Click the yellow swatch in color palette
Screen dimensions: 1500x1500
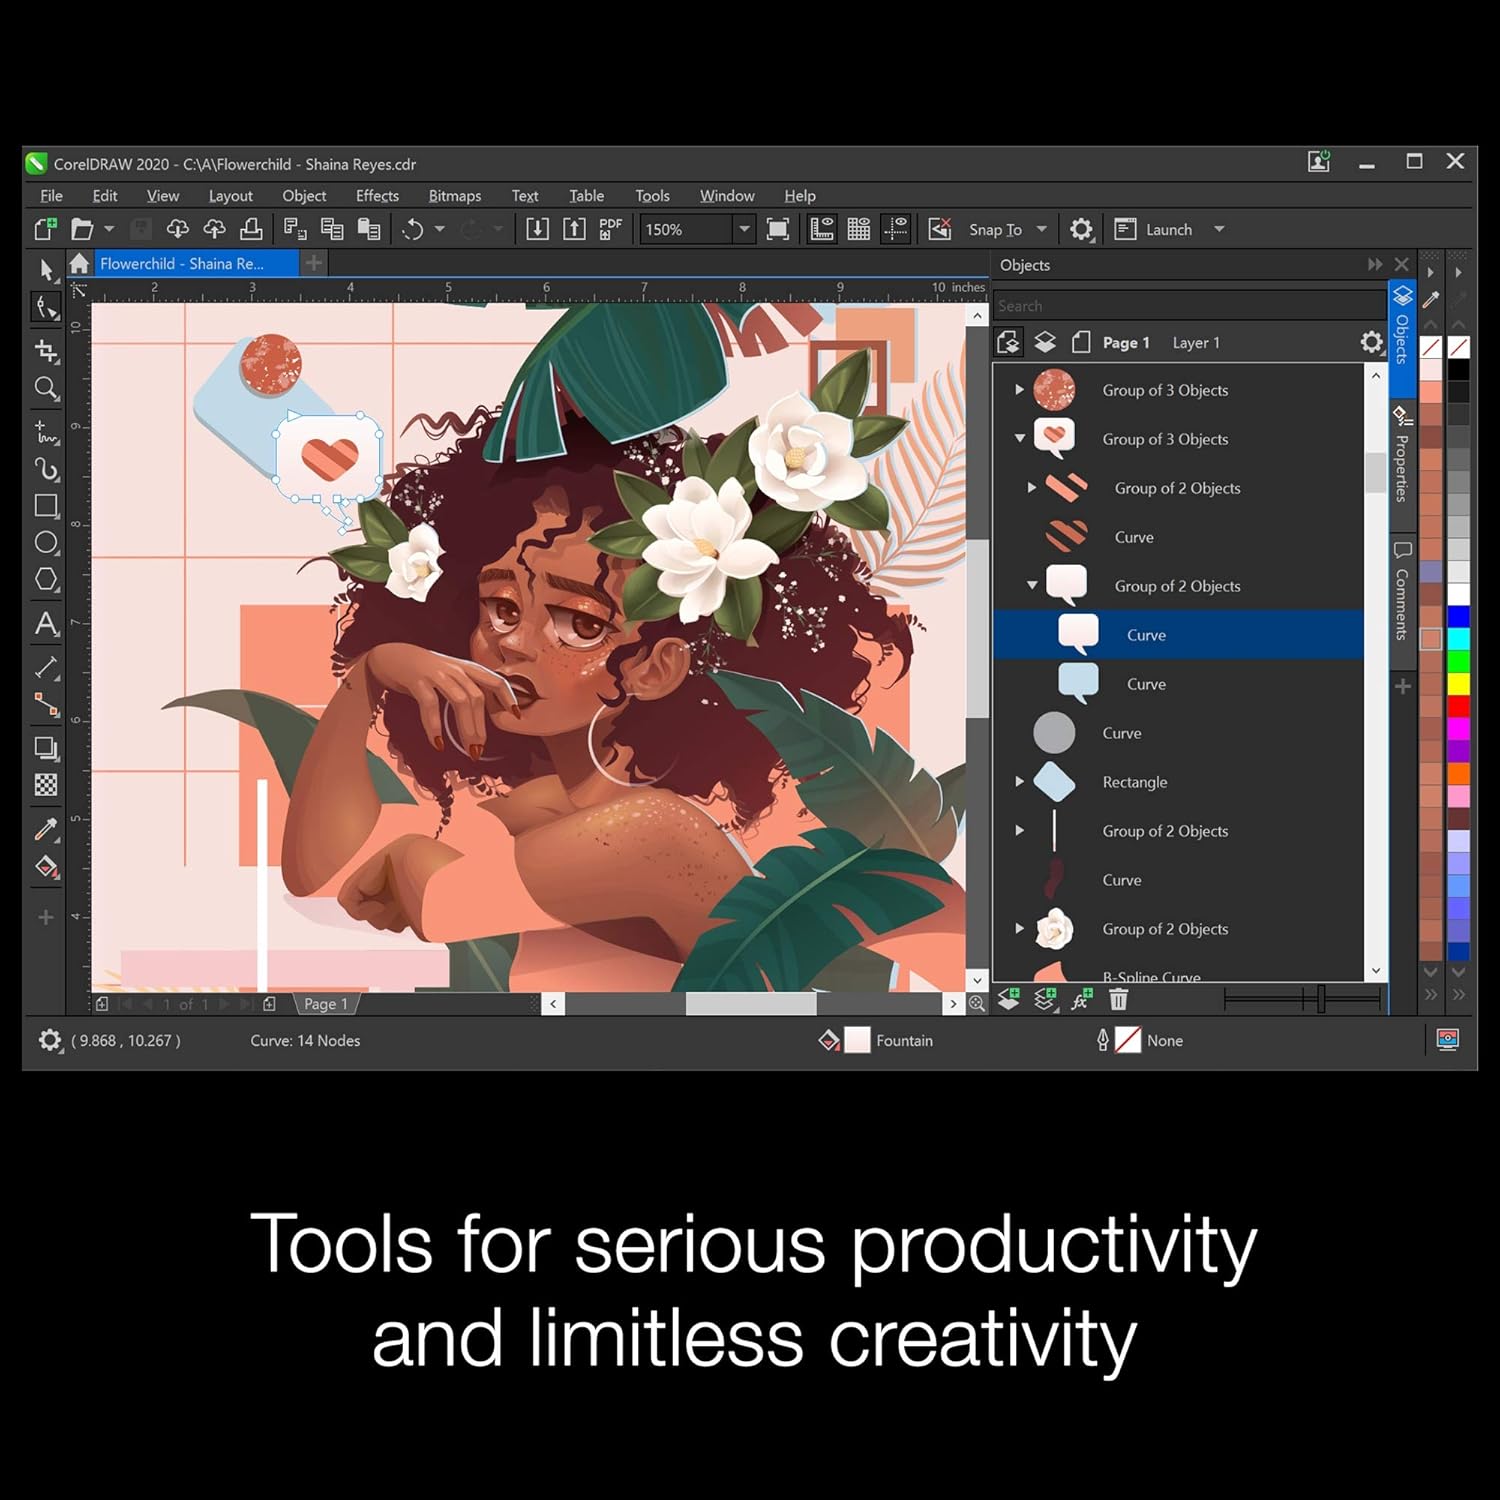1458,684
